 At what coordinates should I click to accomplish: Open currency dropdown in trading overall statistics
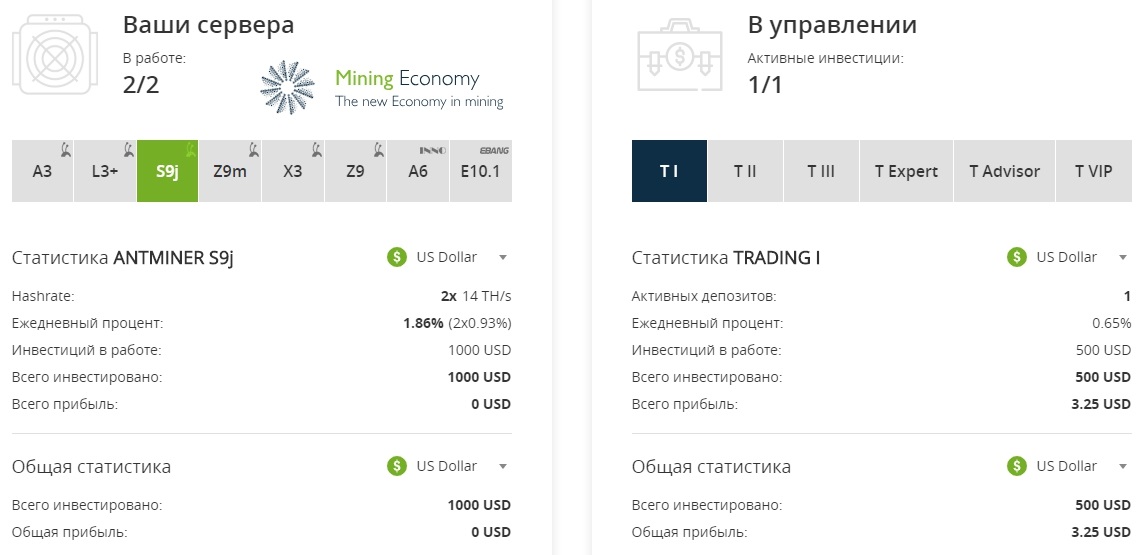click(1123, 466)
